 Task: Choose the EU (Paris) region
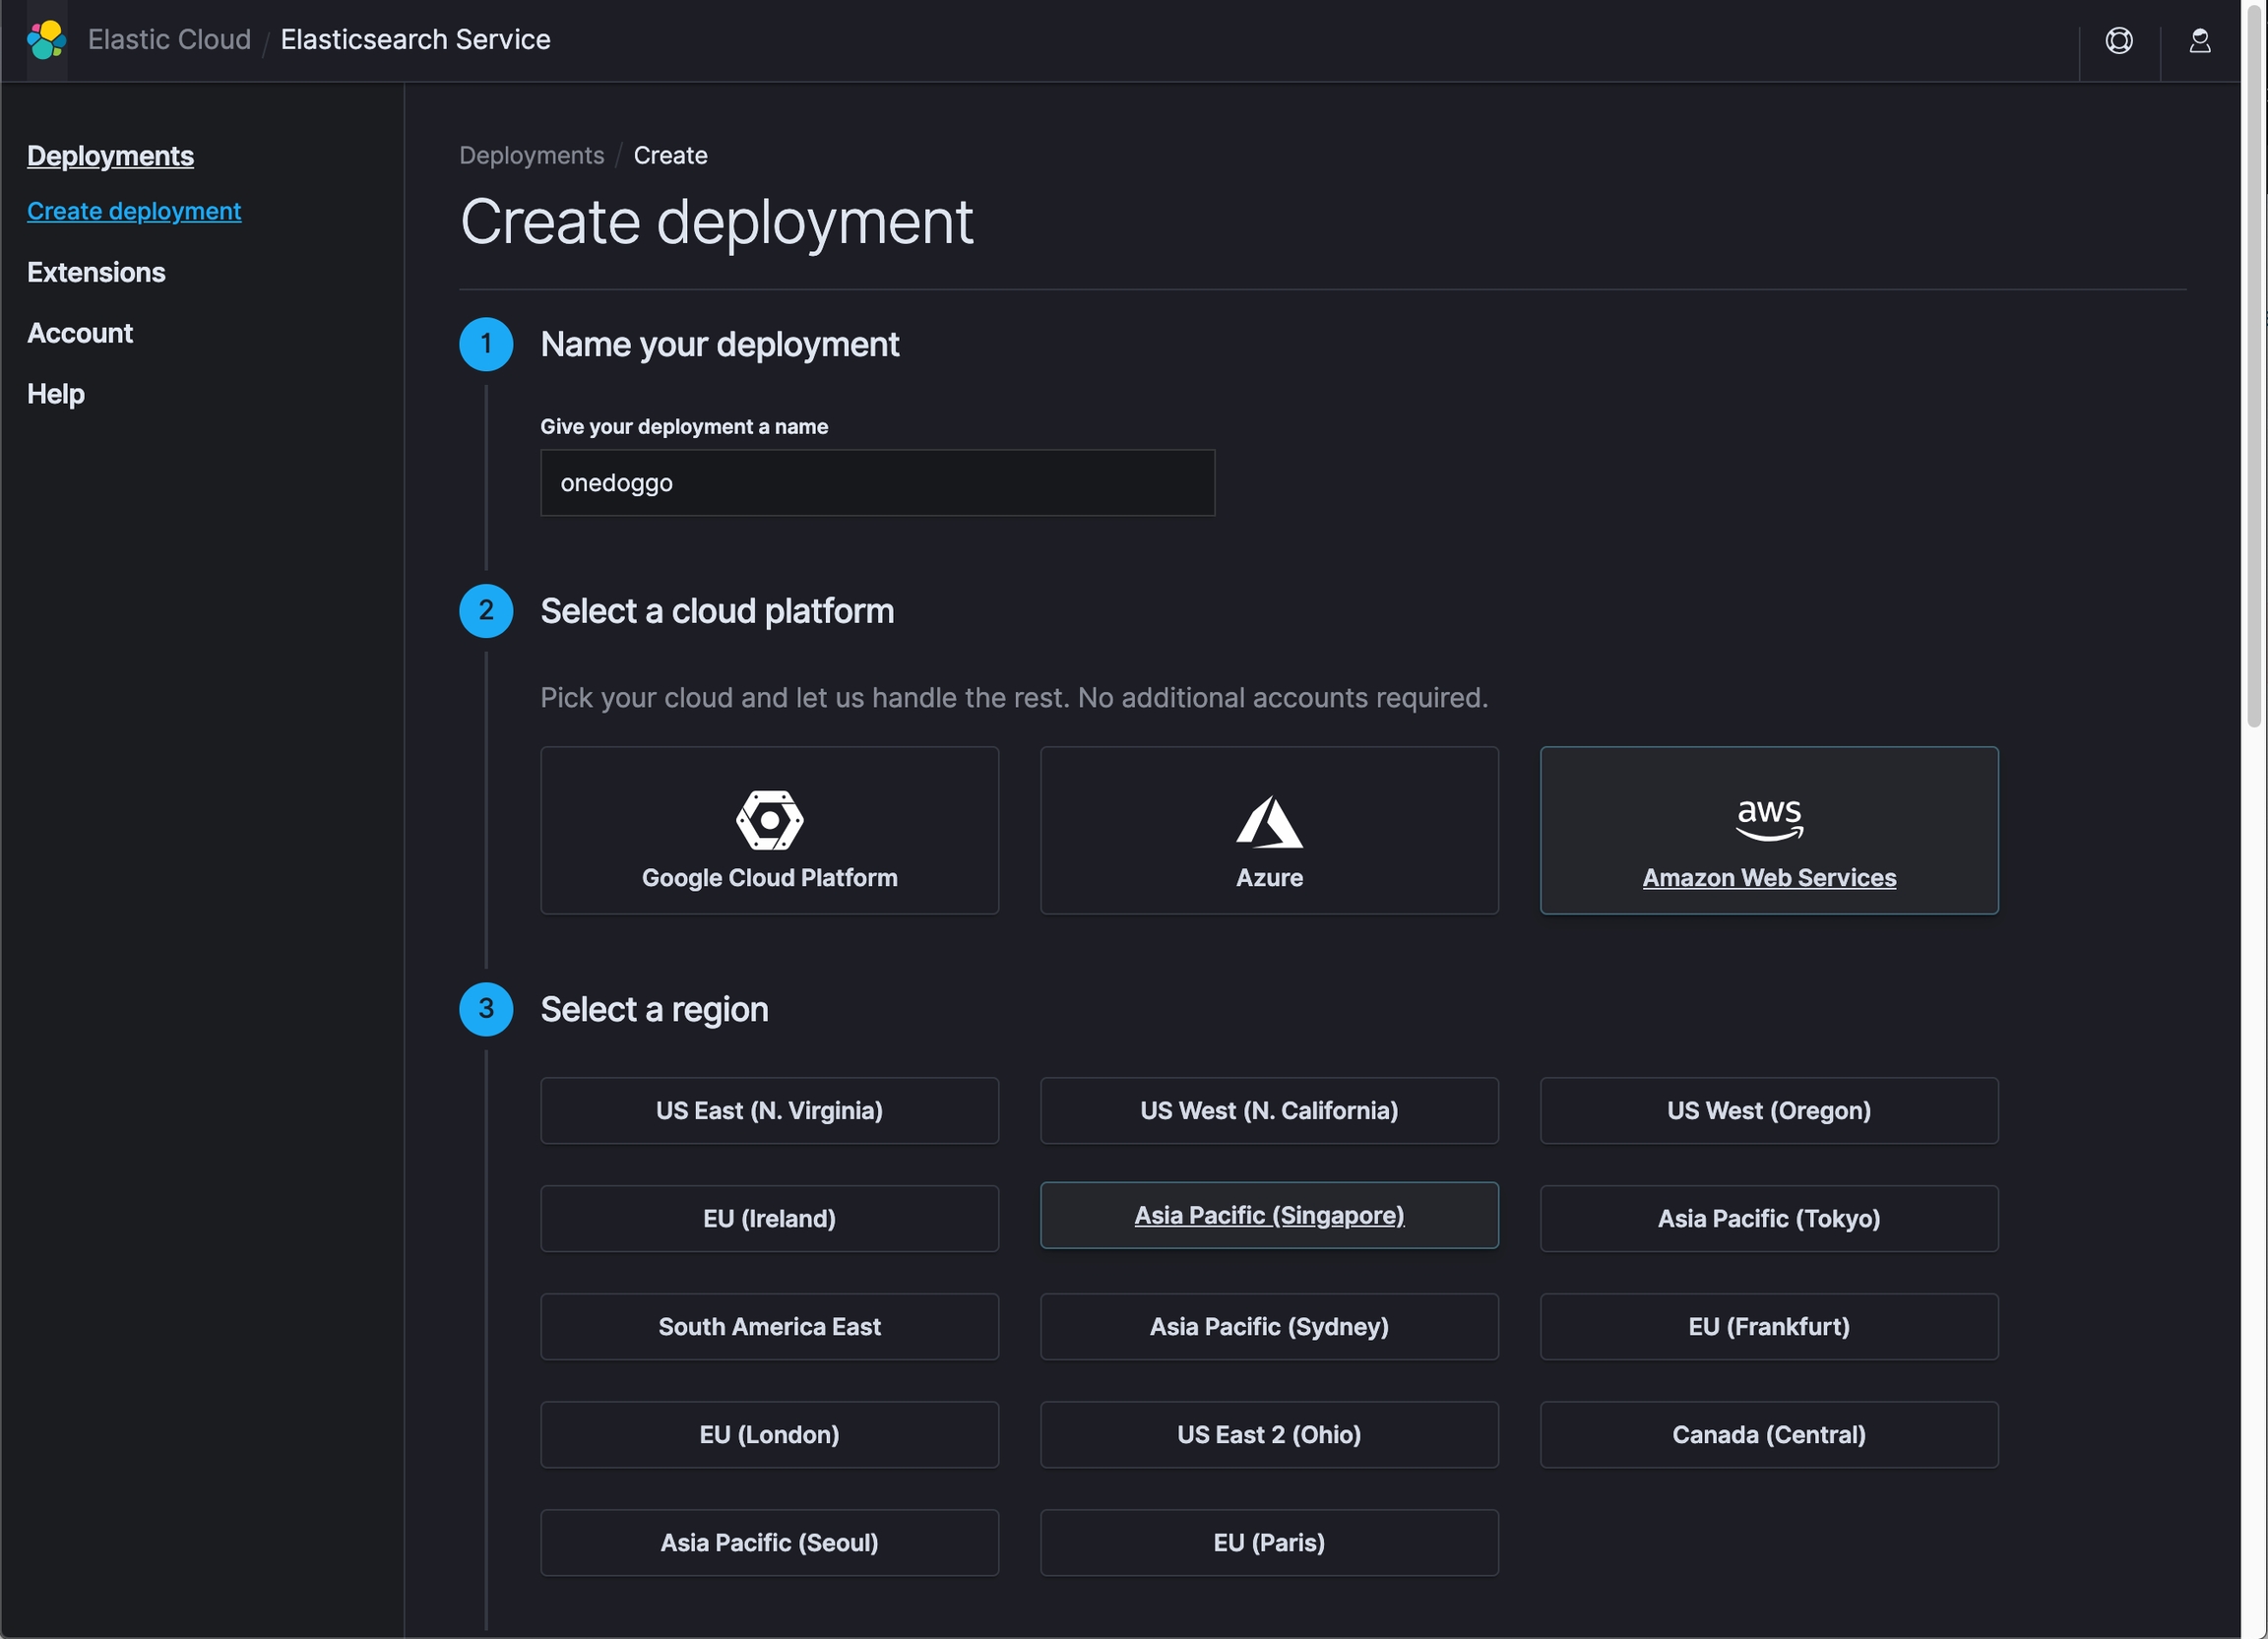click(1268, 1542)
